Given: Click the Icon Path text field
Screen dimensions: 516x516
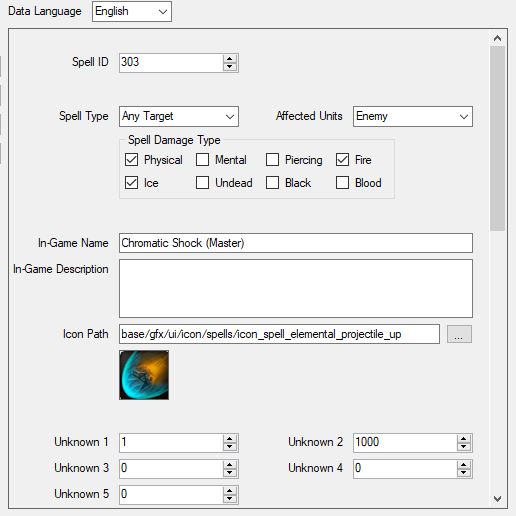Looking at the screenshot, I should point(279,334).
